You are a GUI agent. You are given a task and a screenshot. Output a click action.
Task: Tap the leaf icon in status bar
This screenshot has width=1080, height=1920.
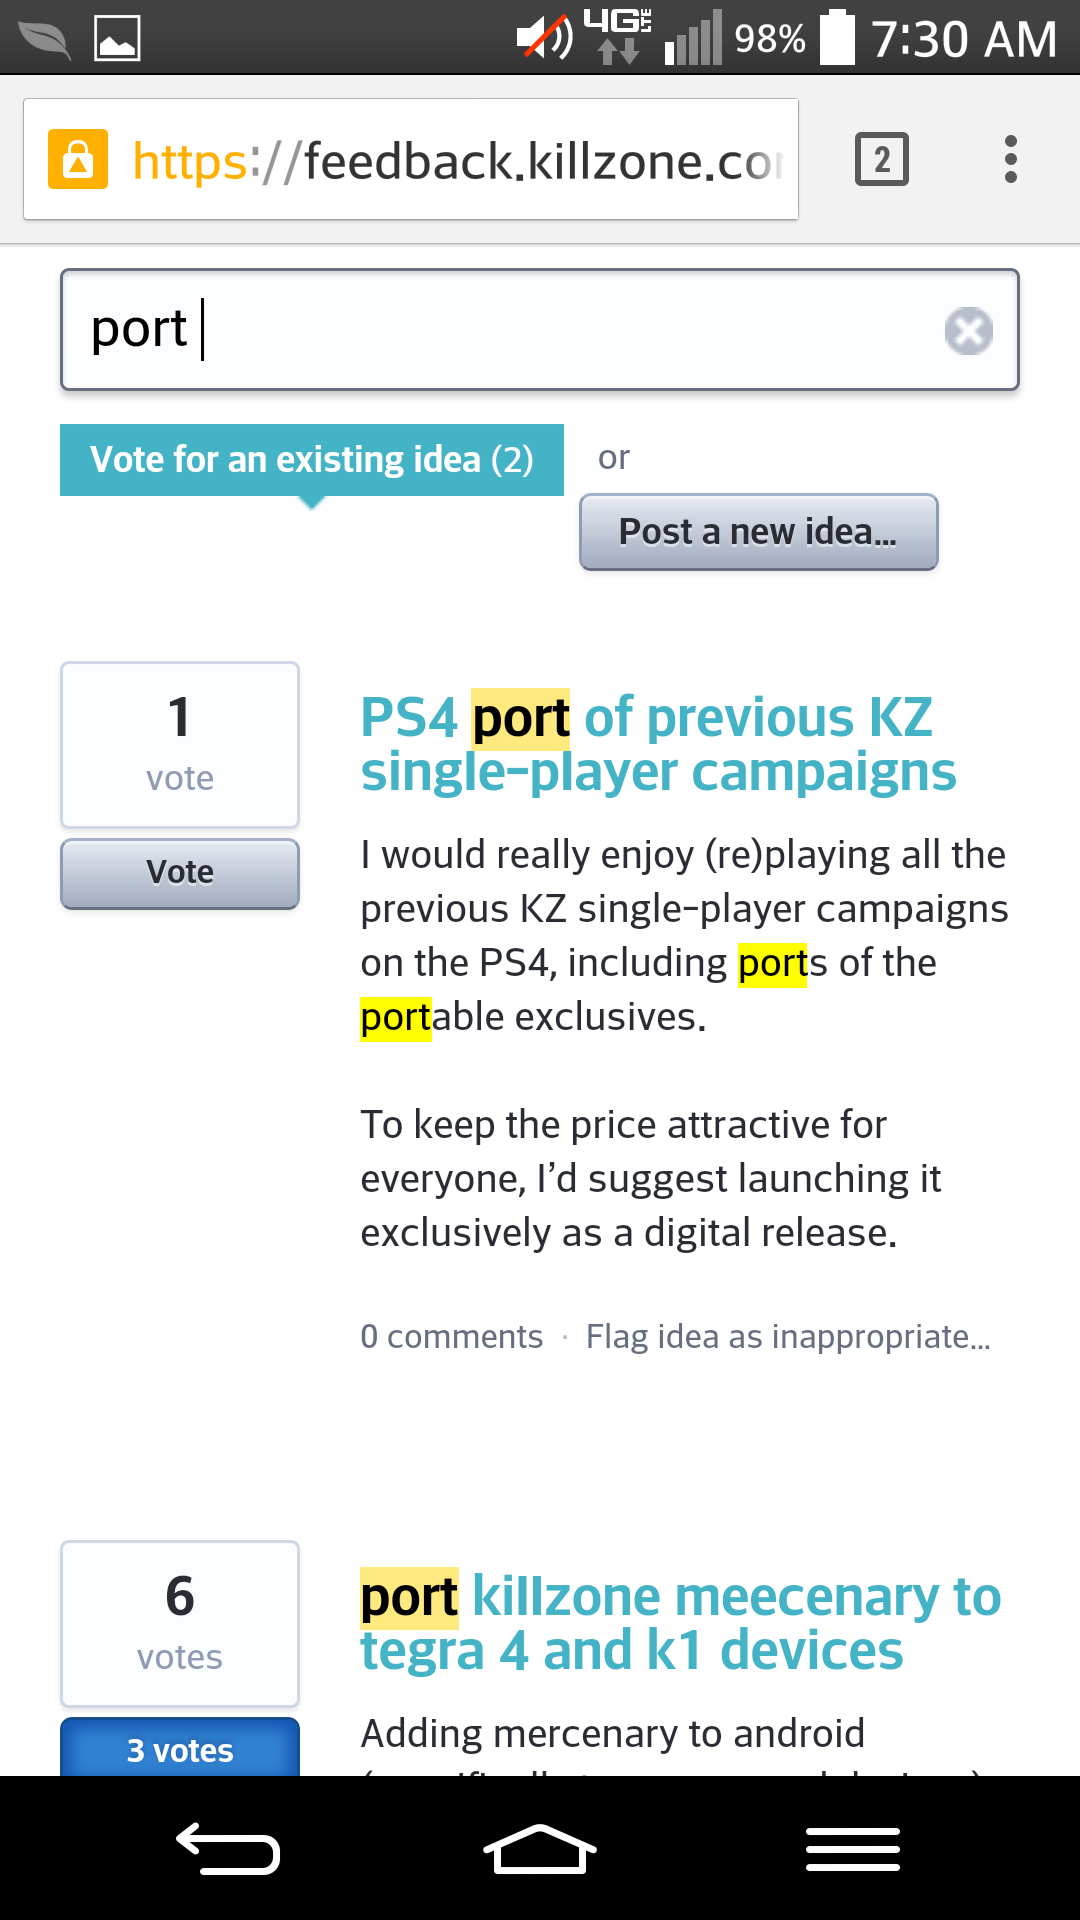(45, 38)
